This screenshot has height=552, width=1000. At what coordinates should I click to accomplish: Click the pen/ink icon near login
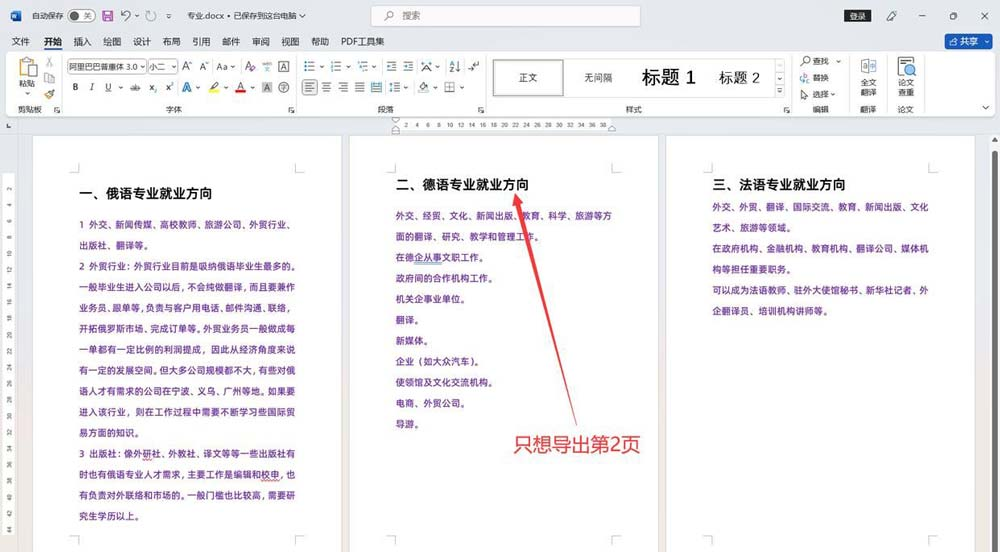point(892,16)
